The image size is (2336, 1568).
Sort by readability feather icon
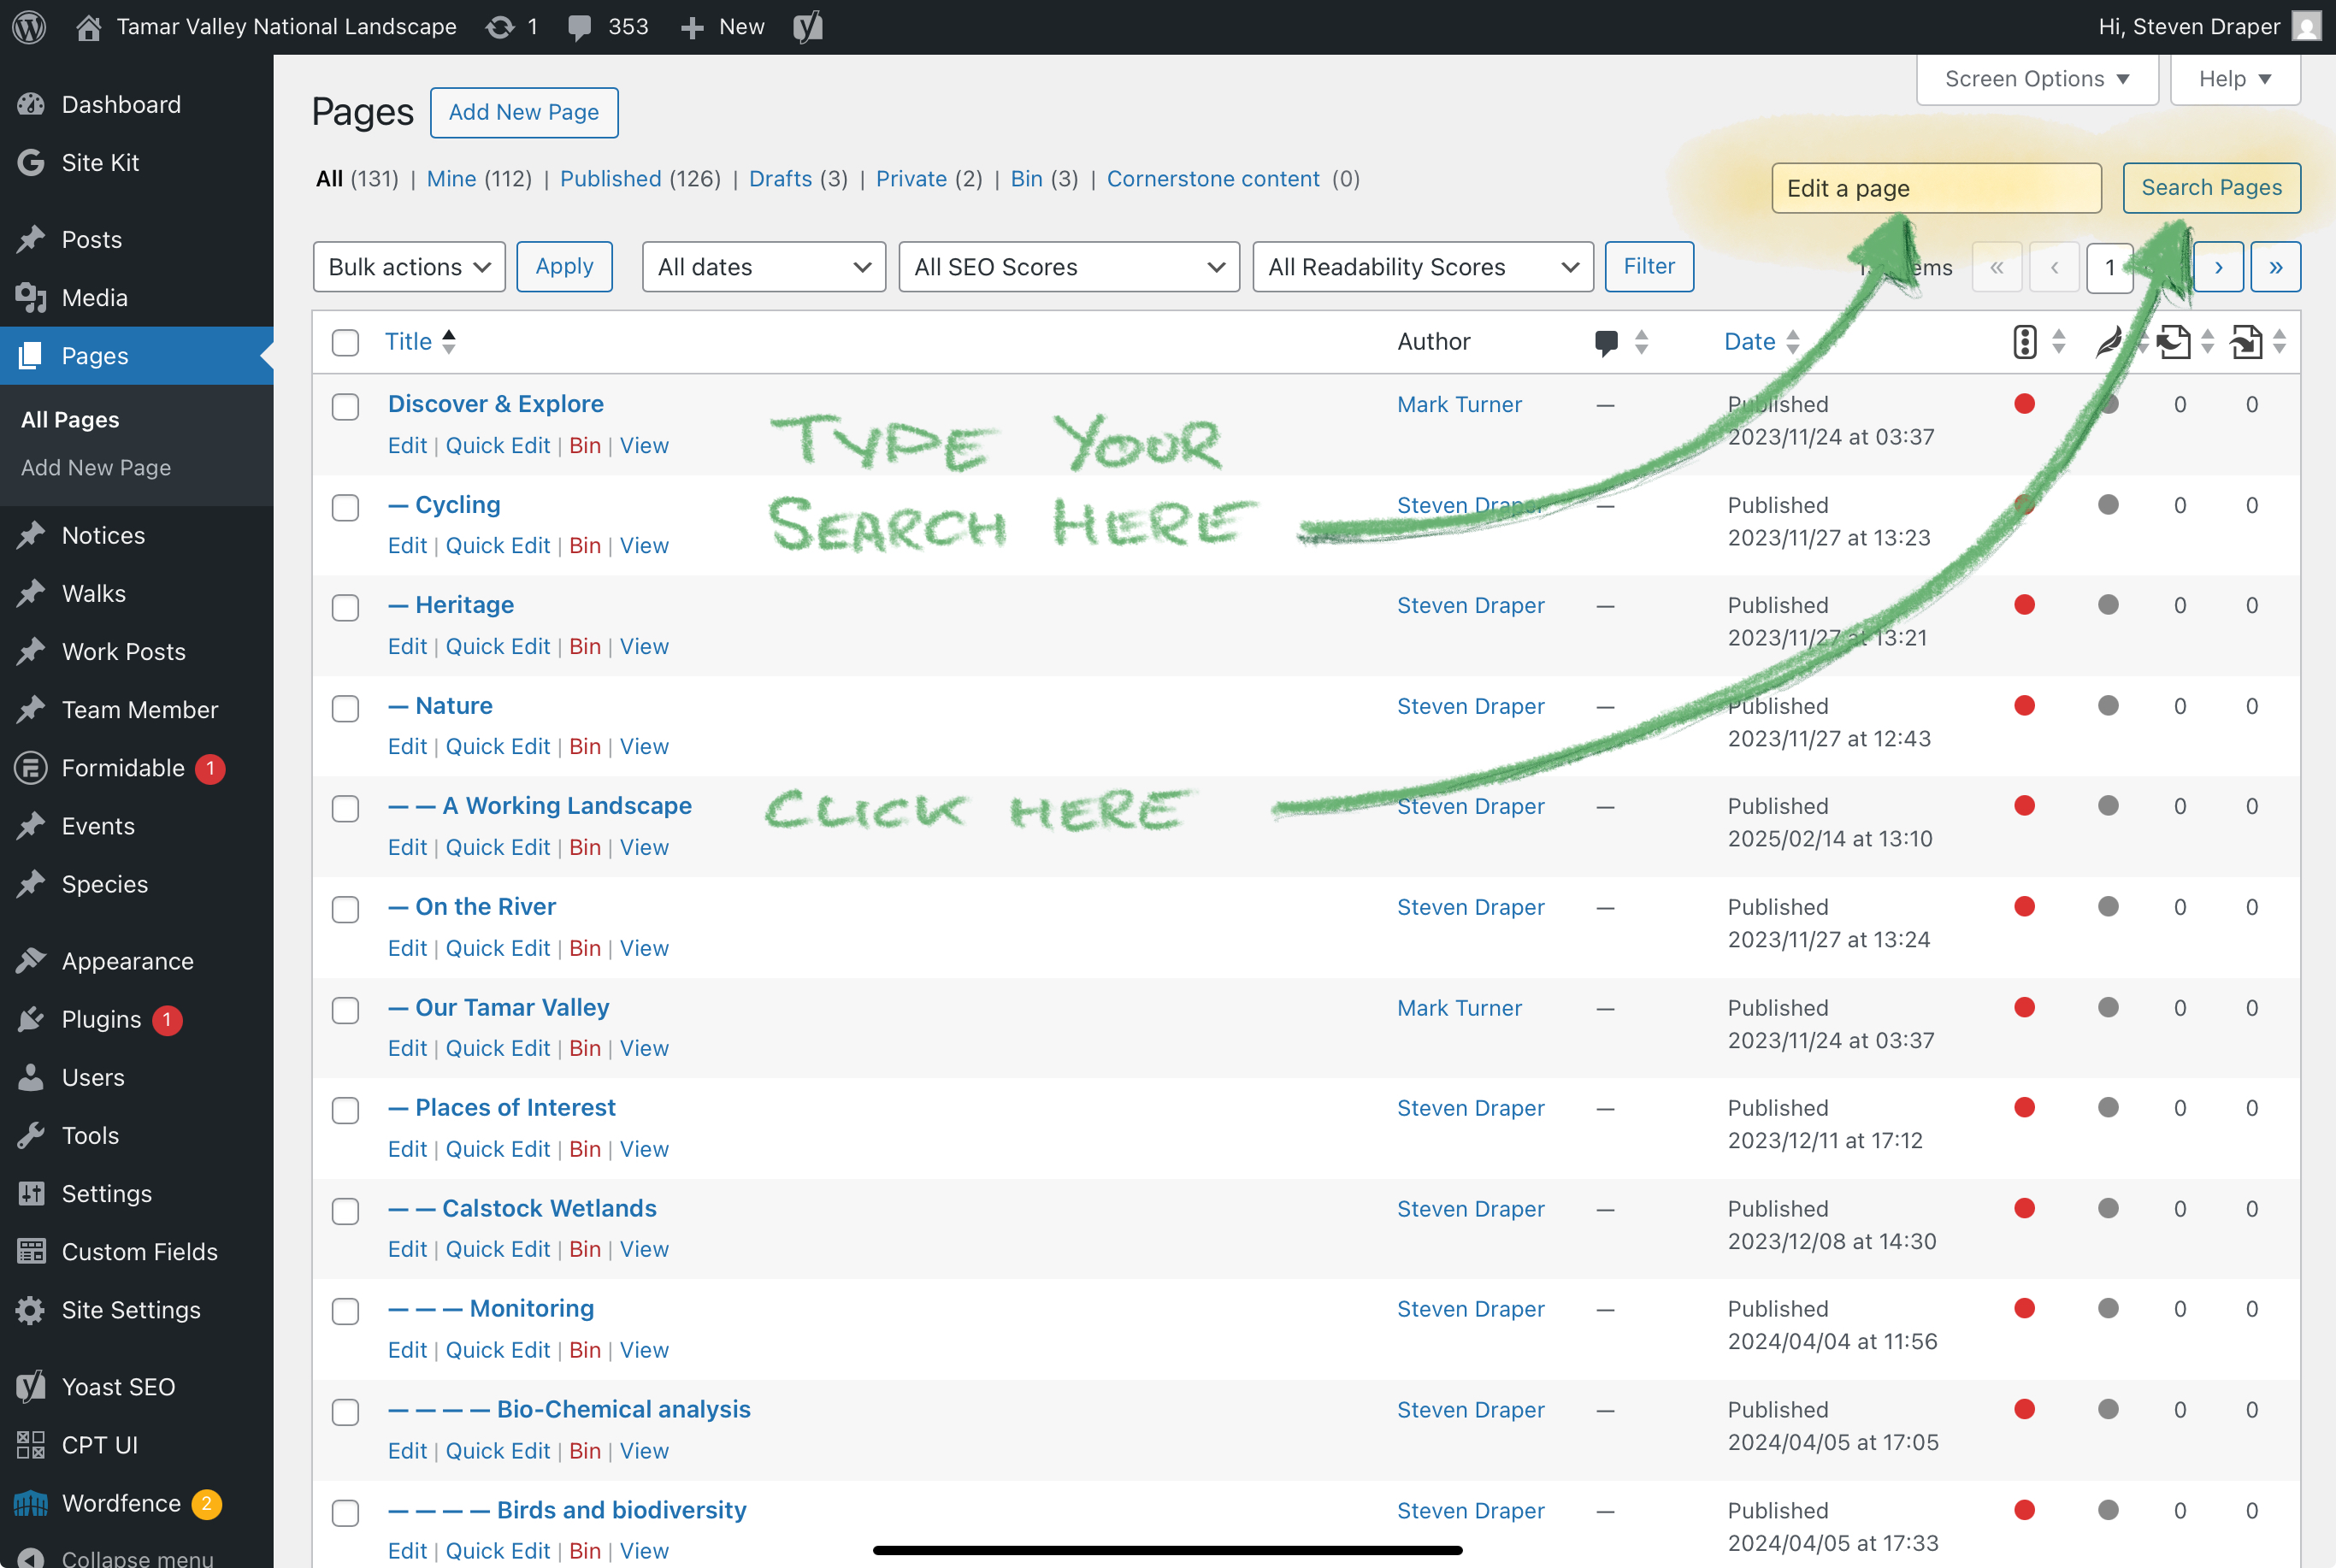pyautogui.click(x=2109, y=342)
